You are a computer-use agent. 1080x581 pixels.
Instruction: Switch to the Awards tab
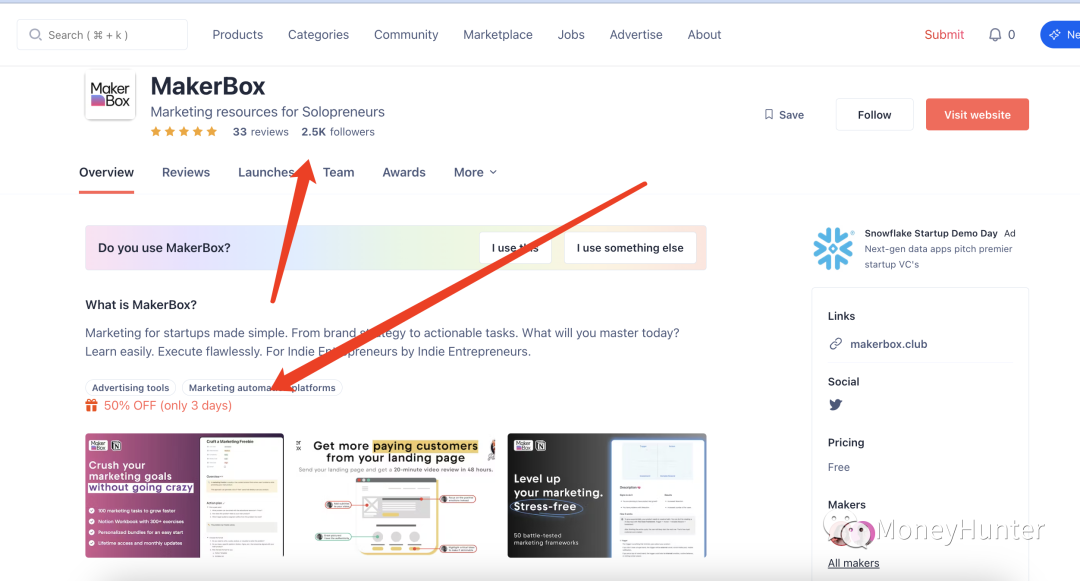click(x=404, y=172)
